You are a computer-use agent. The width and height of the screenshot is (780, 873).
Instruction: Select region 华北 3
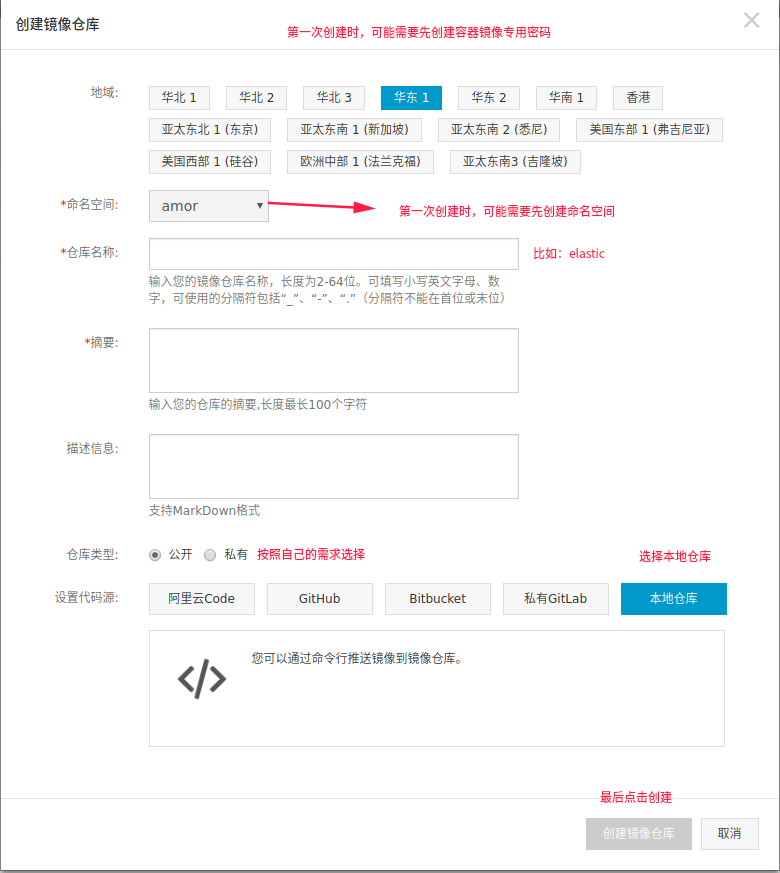point(334,98)
